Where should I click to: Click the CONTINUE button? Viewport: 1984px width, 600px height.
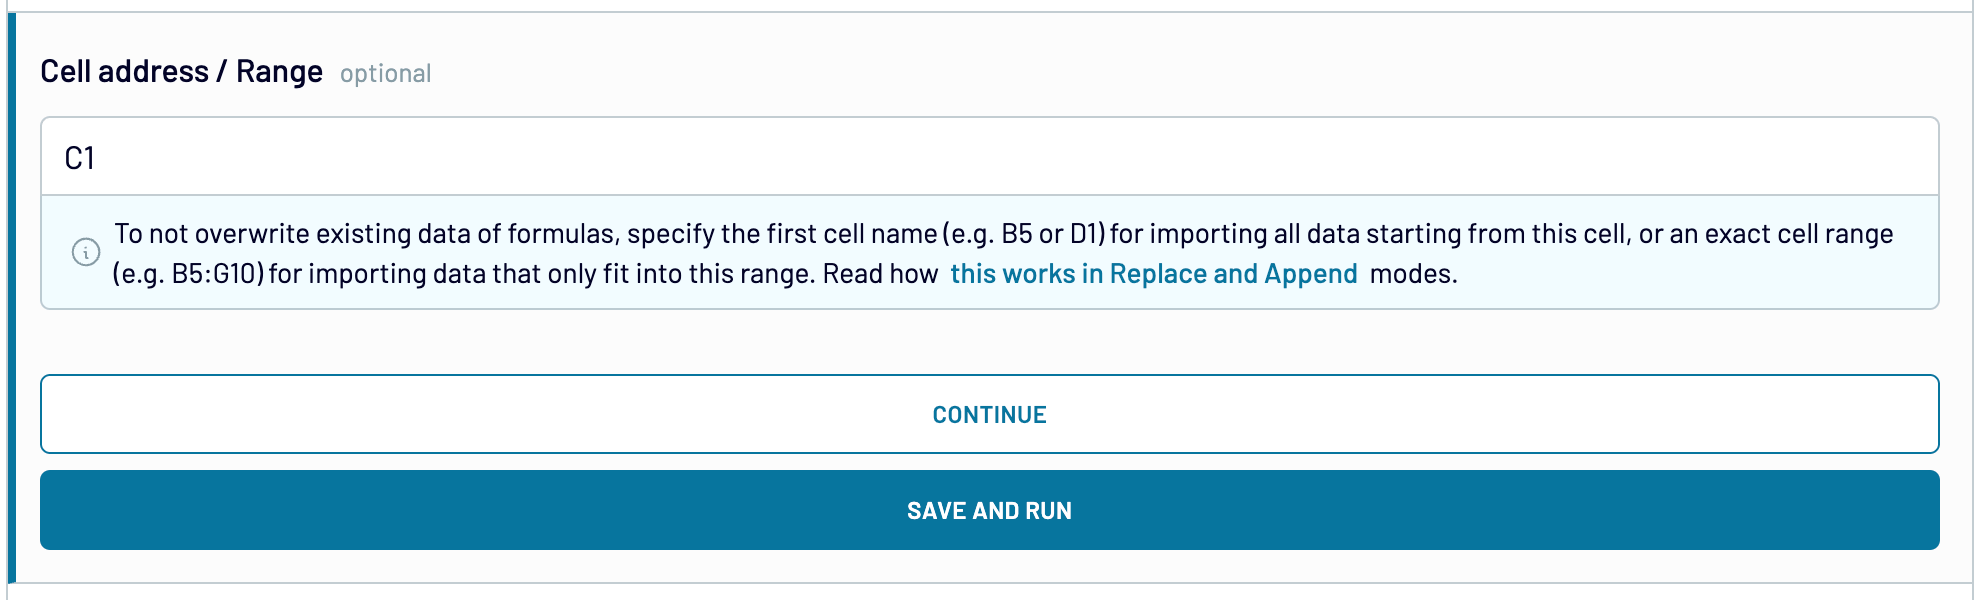point(989,414)
